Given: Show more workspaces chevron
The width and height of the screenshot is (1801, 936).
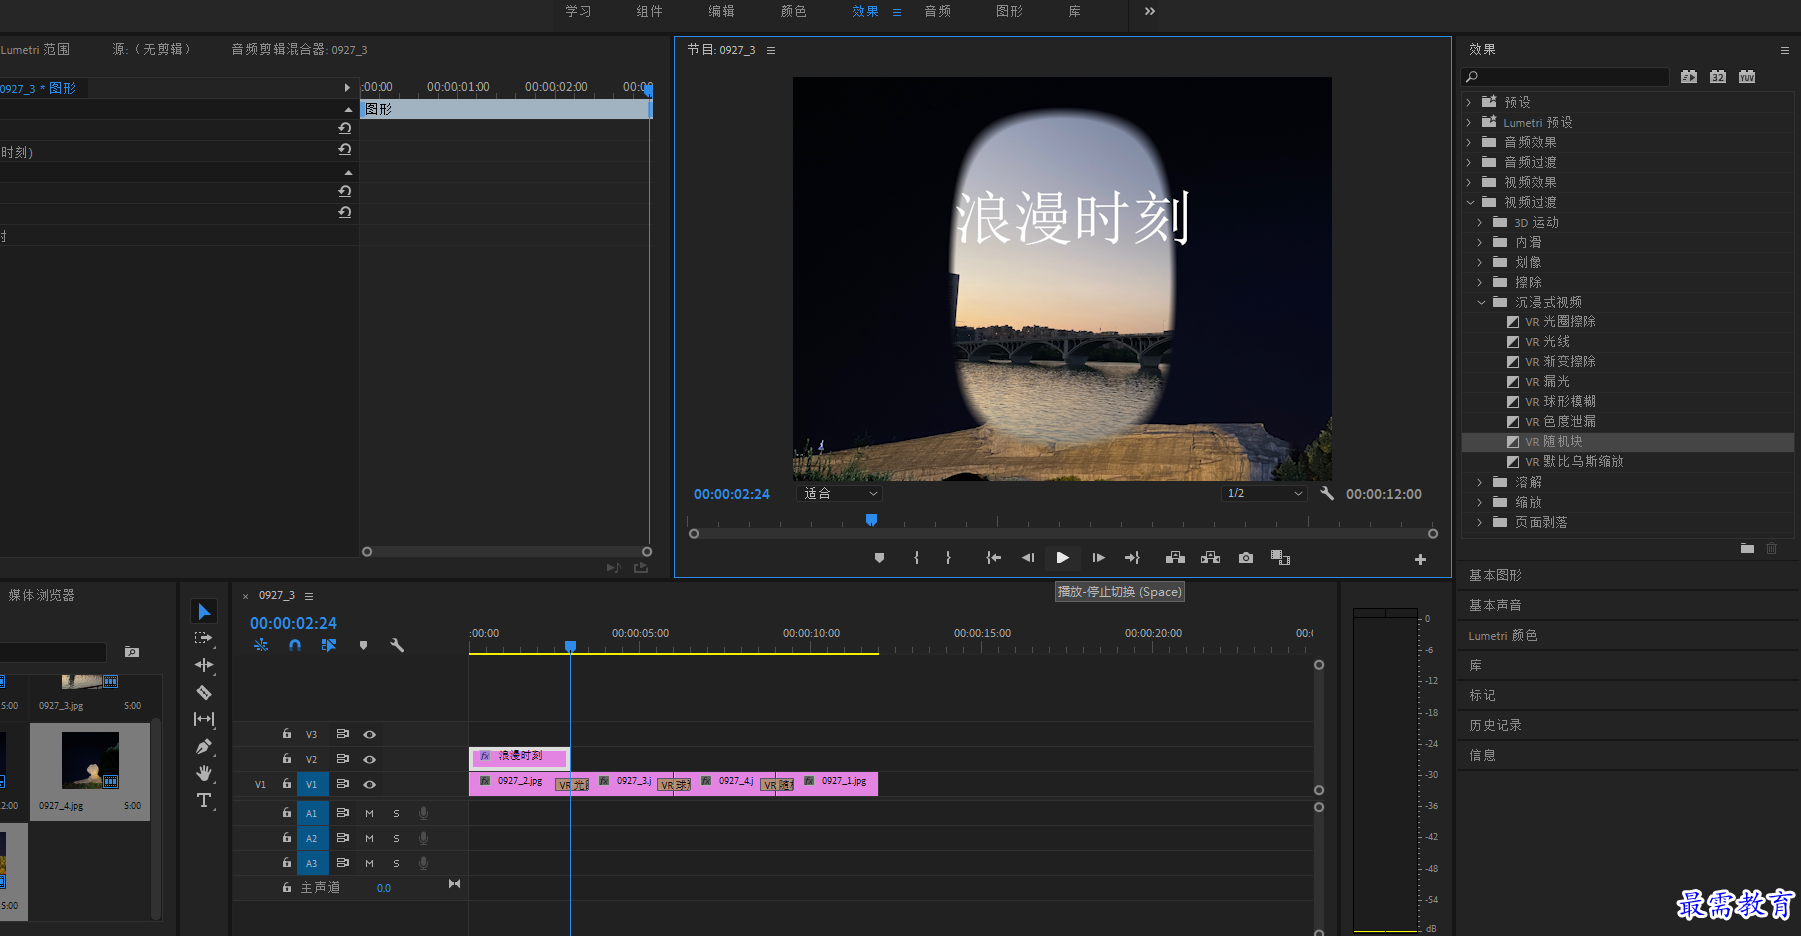Looking at the screenshot, I should point(1150,11).
